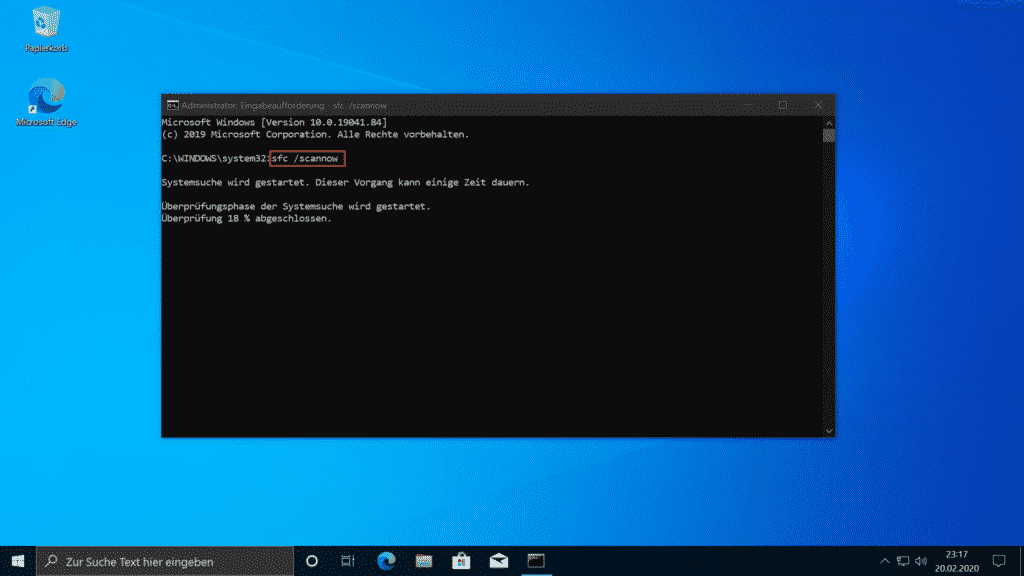Click the 'Überprüfungsphase der Systemsuche' line

(296, 206)
